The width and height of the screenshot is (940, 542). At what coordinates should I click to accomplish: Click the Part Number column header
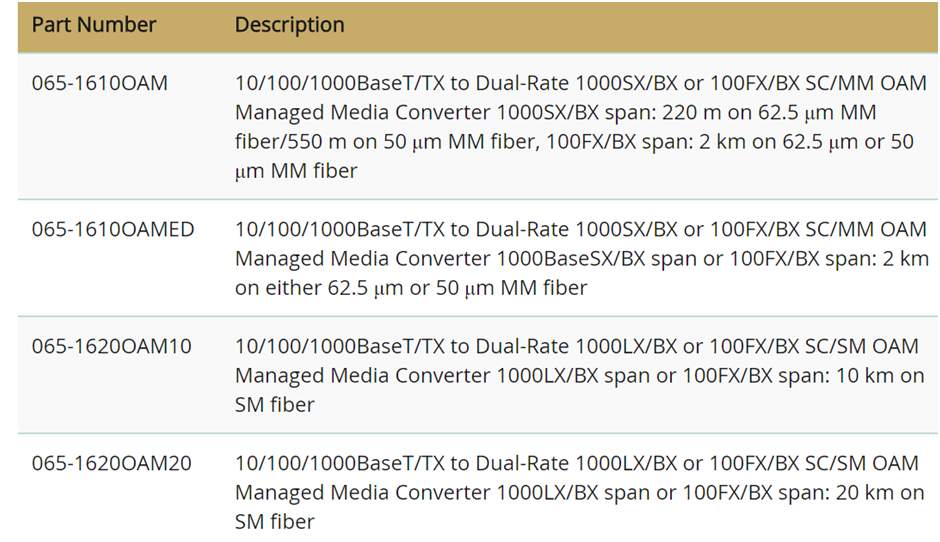(x=94, y=25)
